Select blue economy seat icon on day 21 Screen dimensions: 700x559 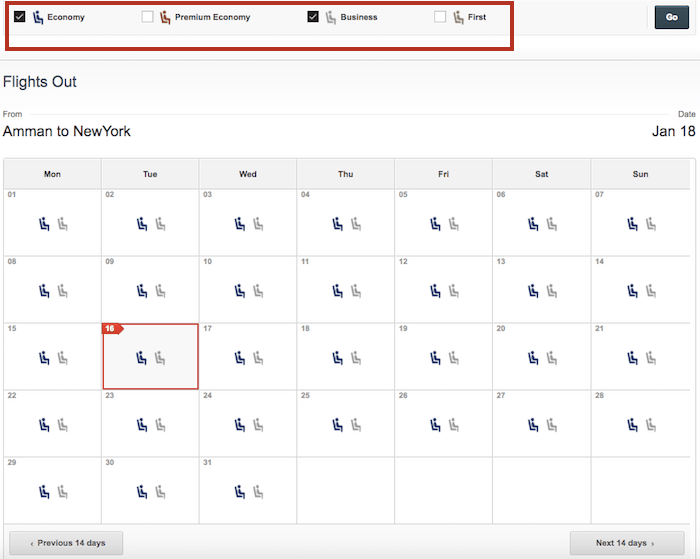[x=632, y=358]
